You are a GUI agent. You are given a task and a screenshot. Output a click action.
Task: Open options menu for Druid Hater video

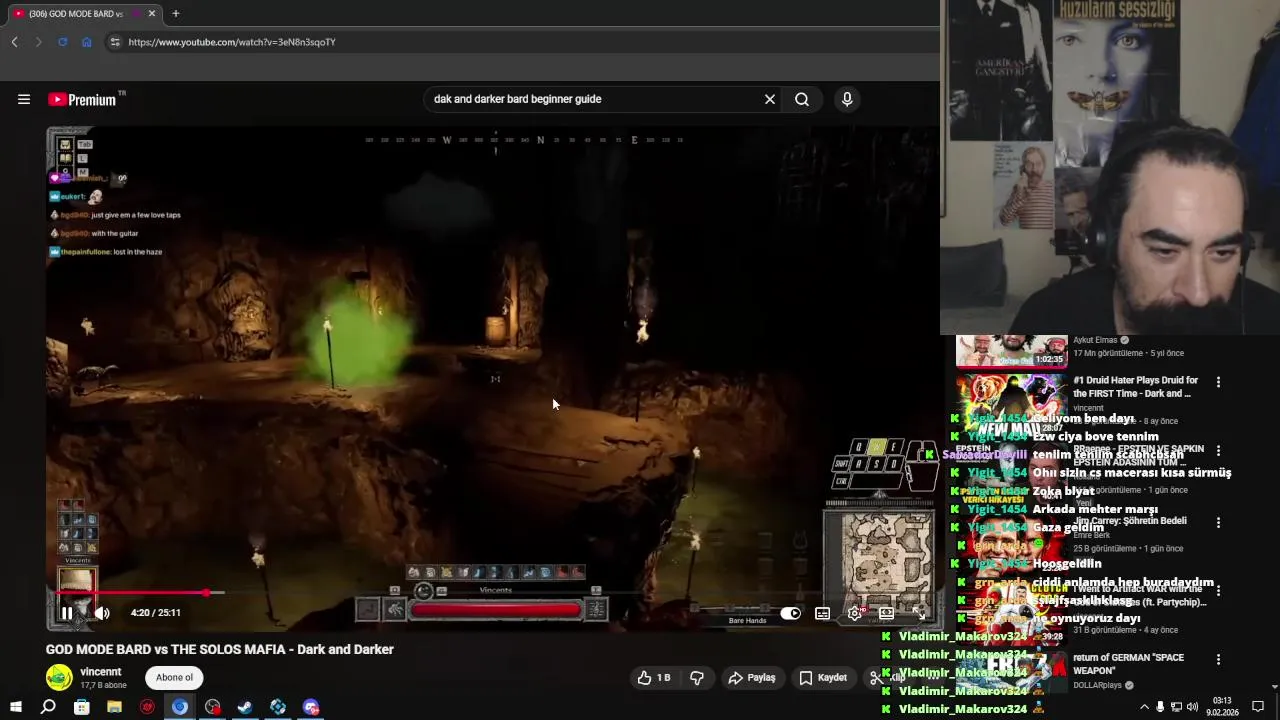1218,382
